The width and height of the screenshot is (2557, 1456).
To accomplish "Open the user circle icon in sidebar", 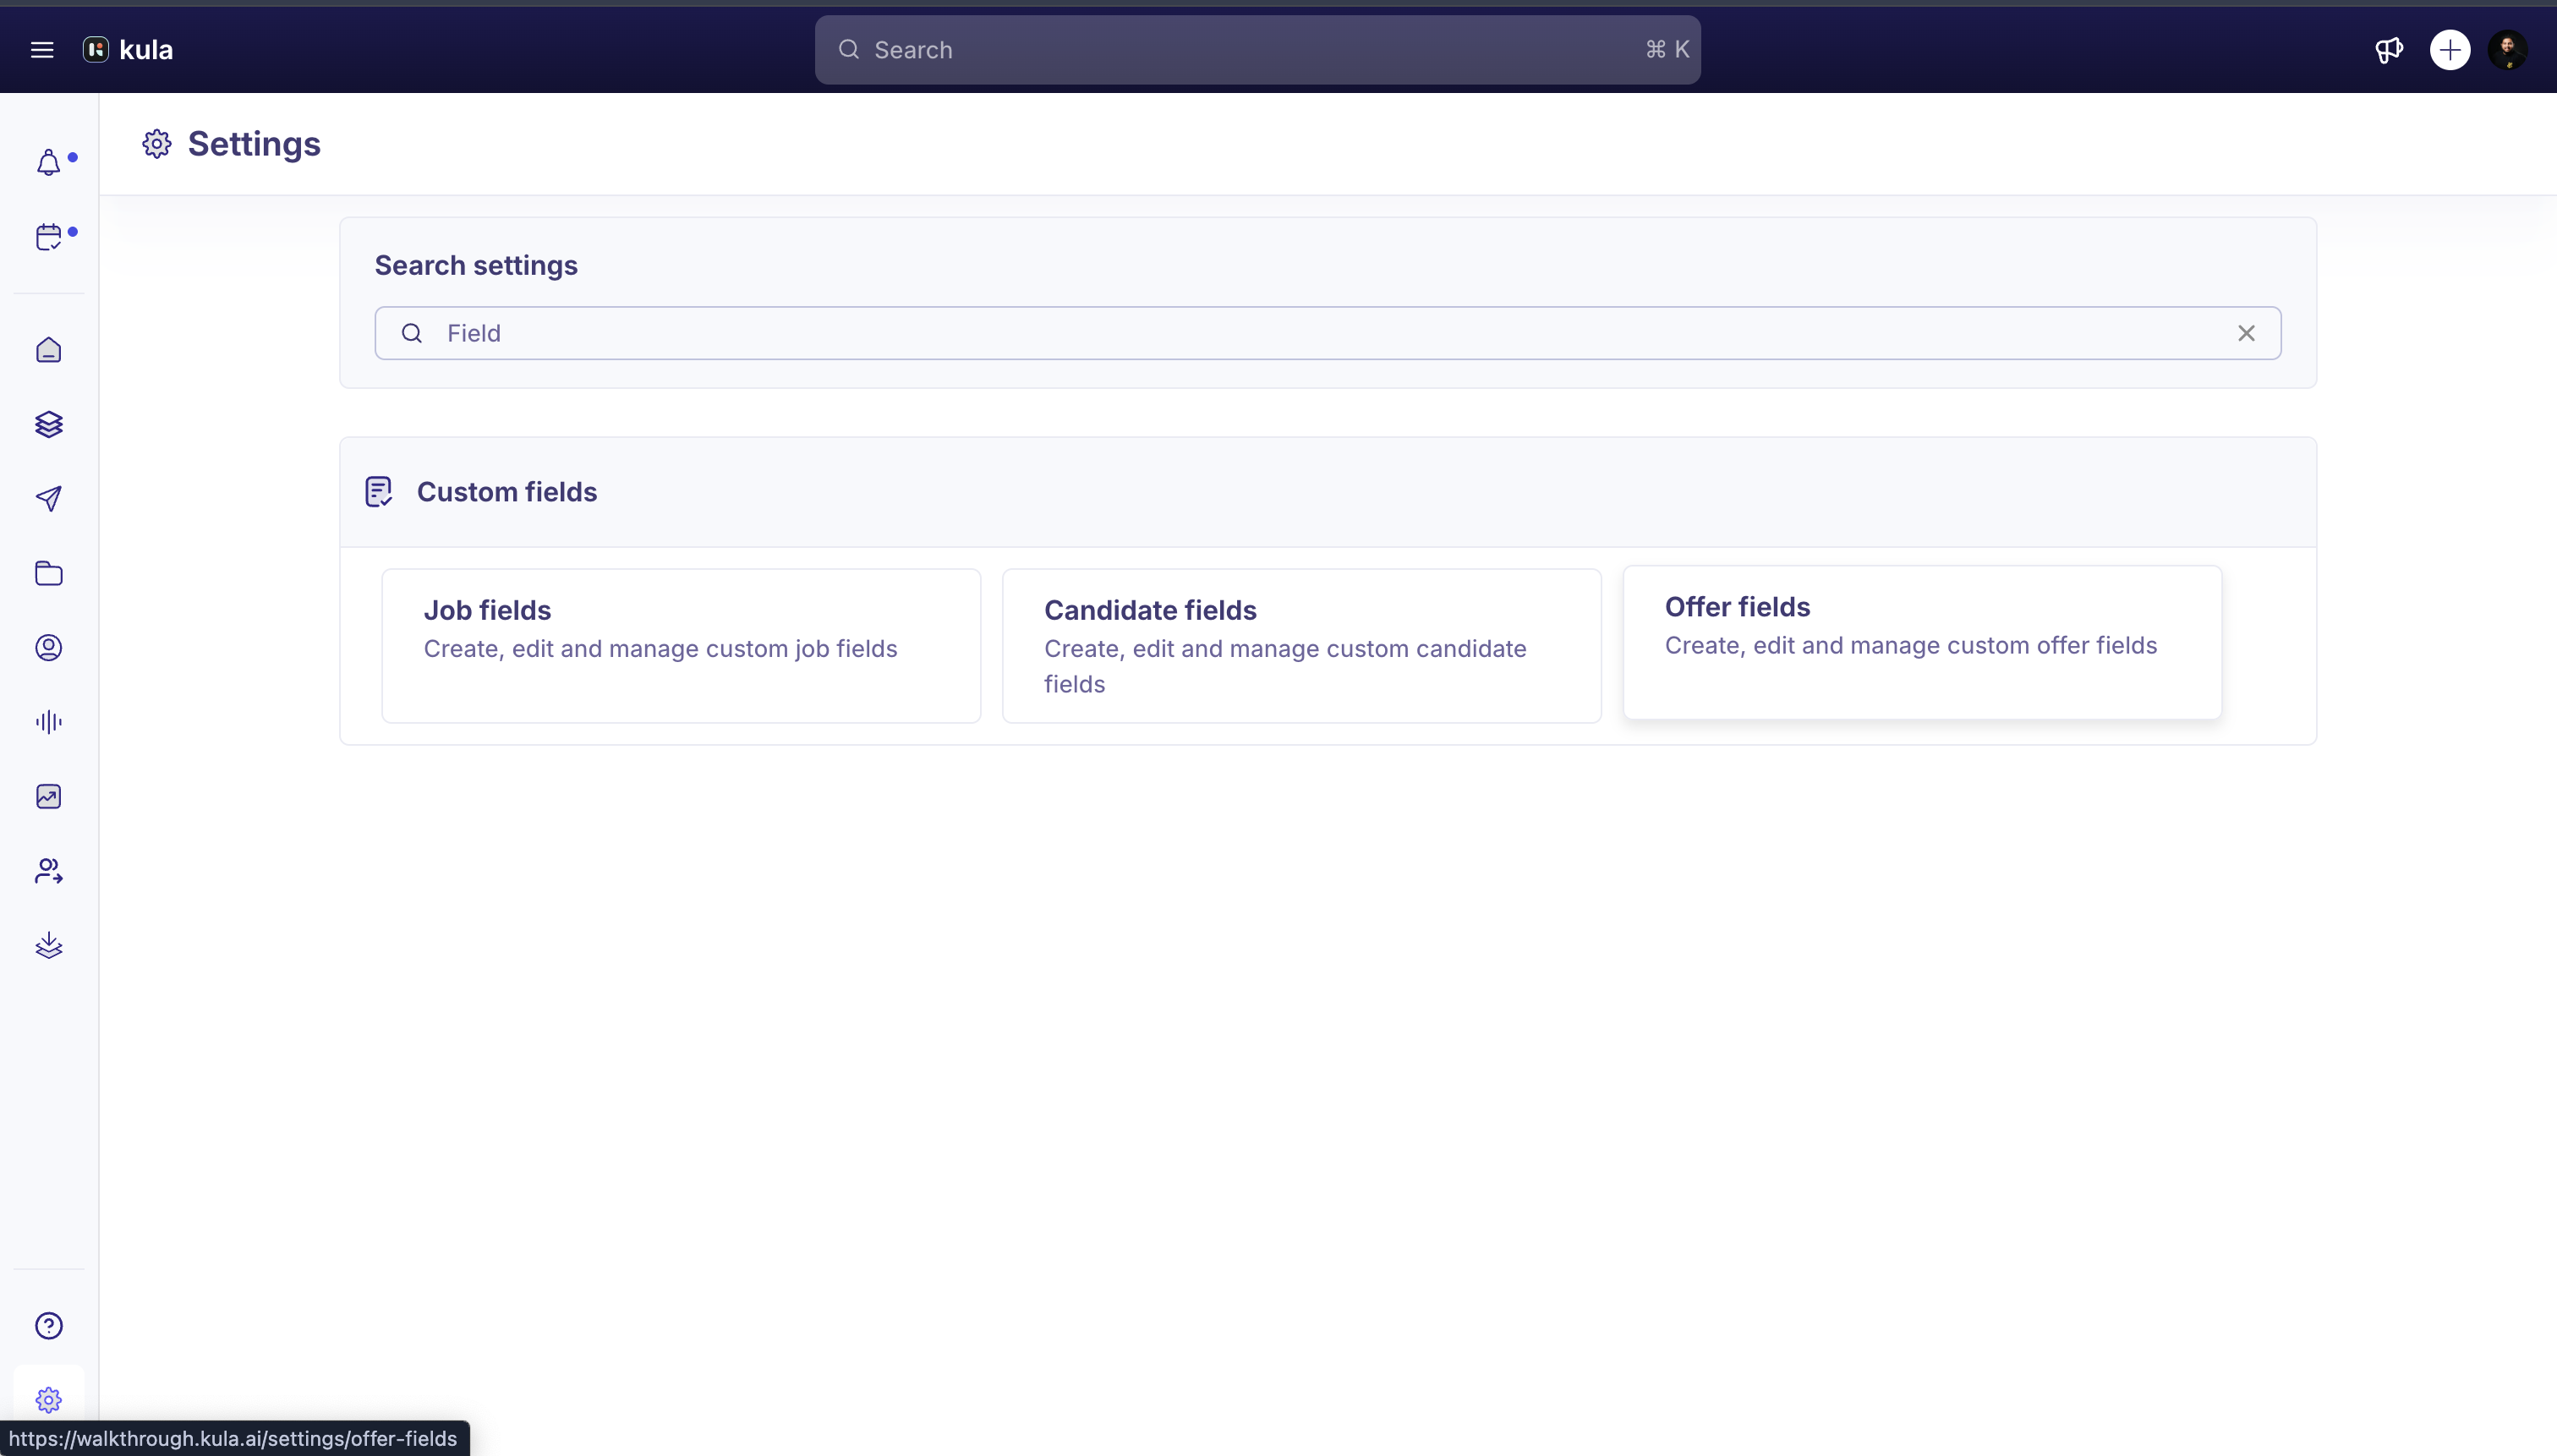I will click(49, 648).
